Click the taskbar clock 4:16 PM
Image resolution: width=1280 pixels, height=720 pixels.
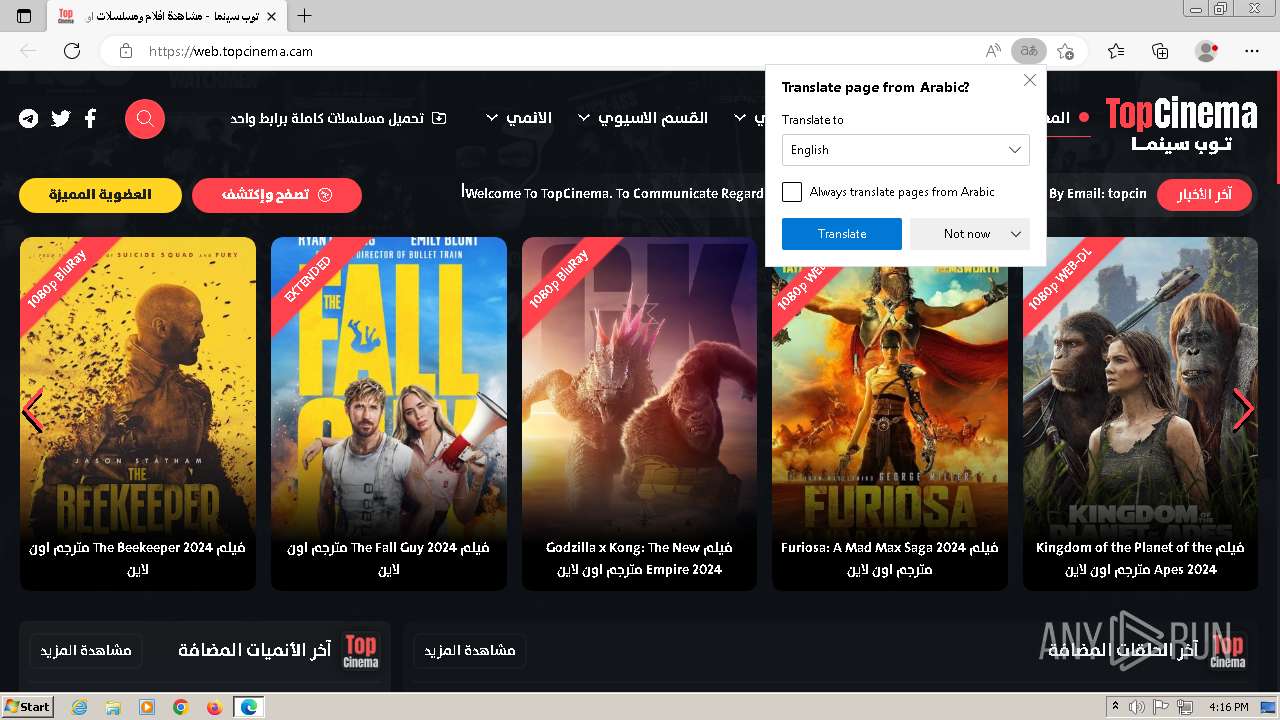1228,707
